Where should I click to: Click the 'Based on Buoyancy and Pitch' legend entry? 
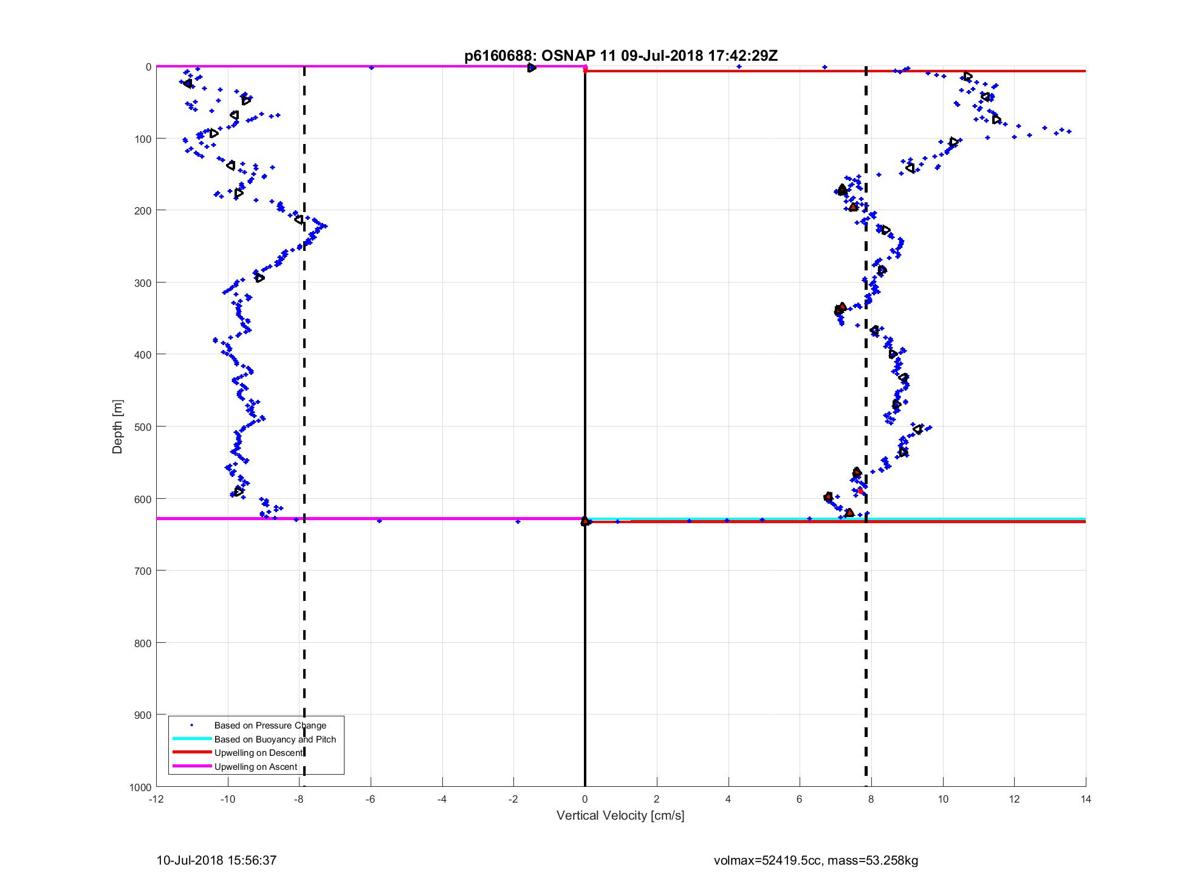(275, 739)
